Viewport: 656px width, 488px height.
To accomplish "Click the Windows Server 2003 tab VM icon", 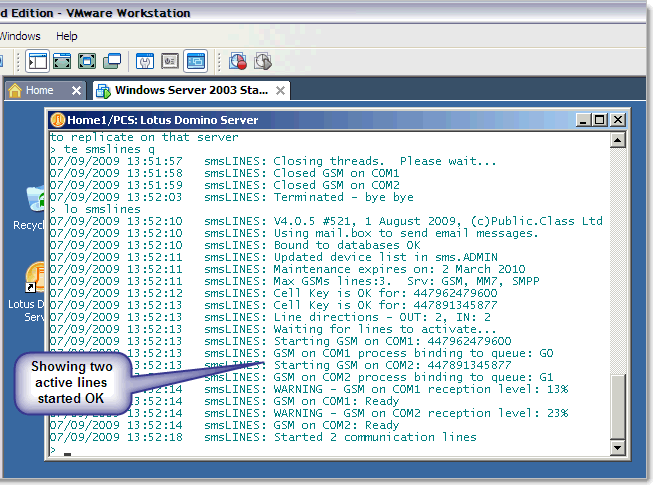I will (103, 90).
